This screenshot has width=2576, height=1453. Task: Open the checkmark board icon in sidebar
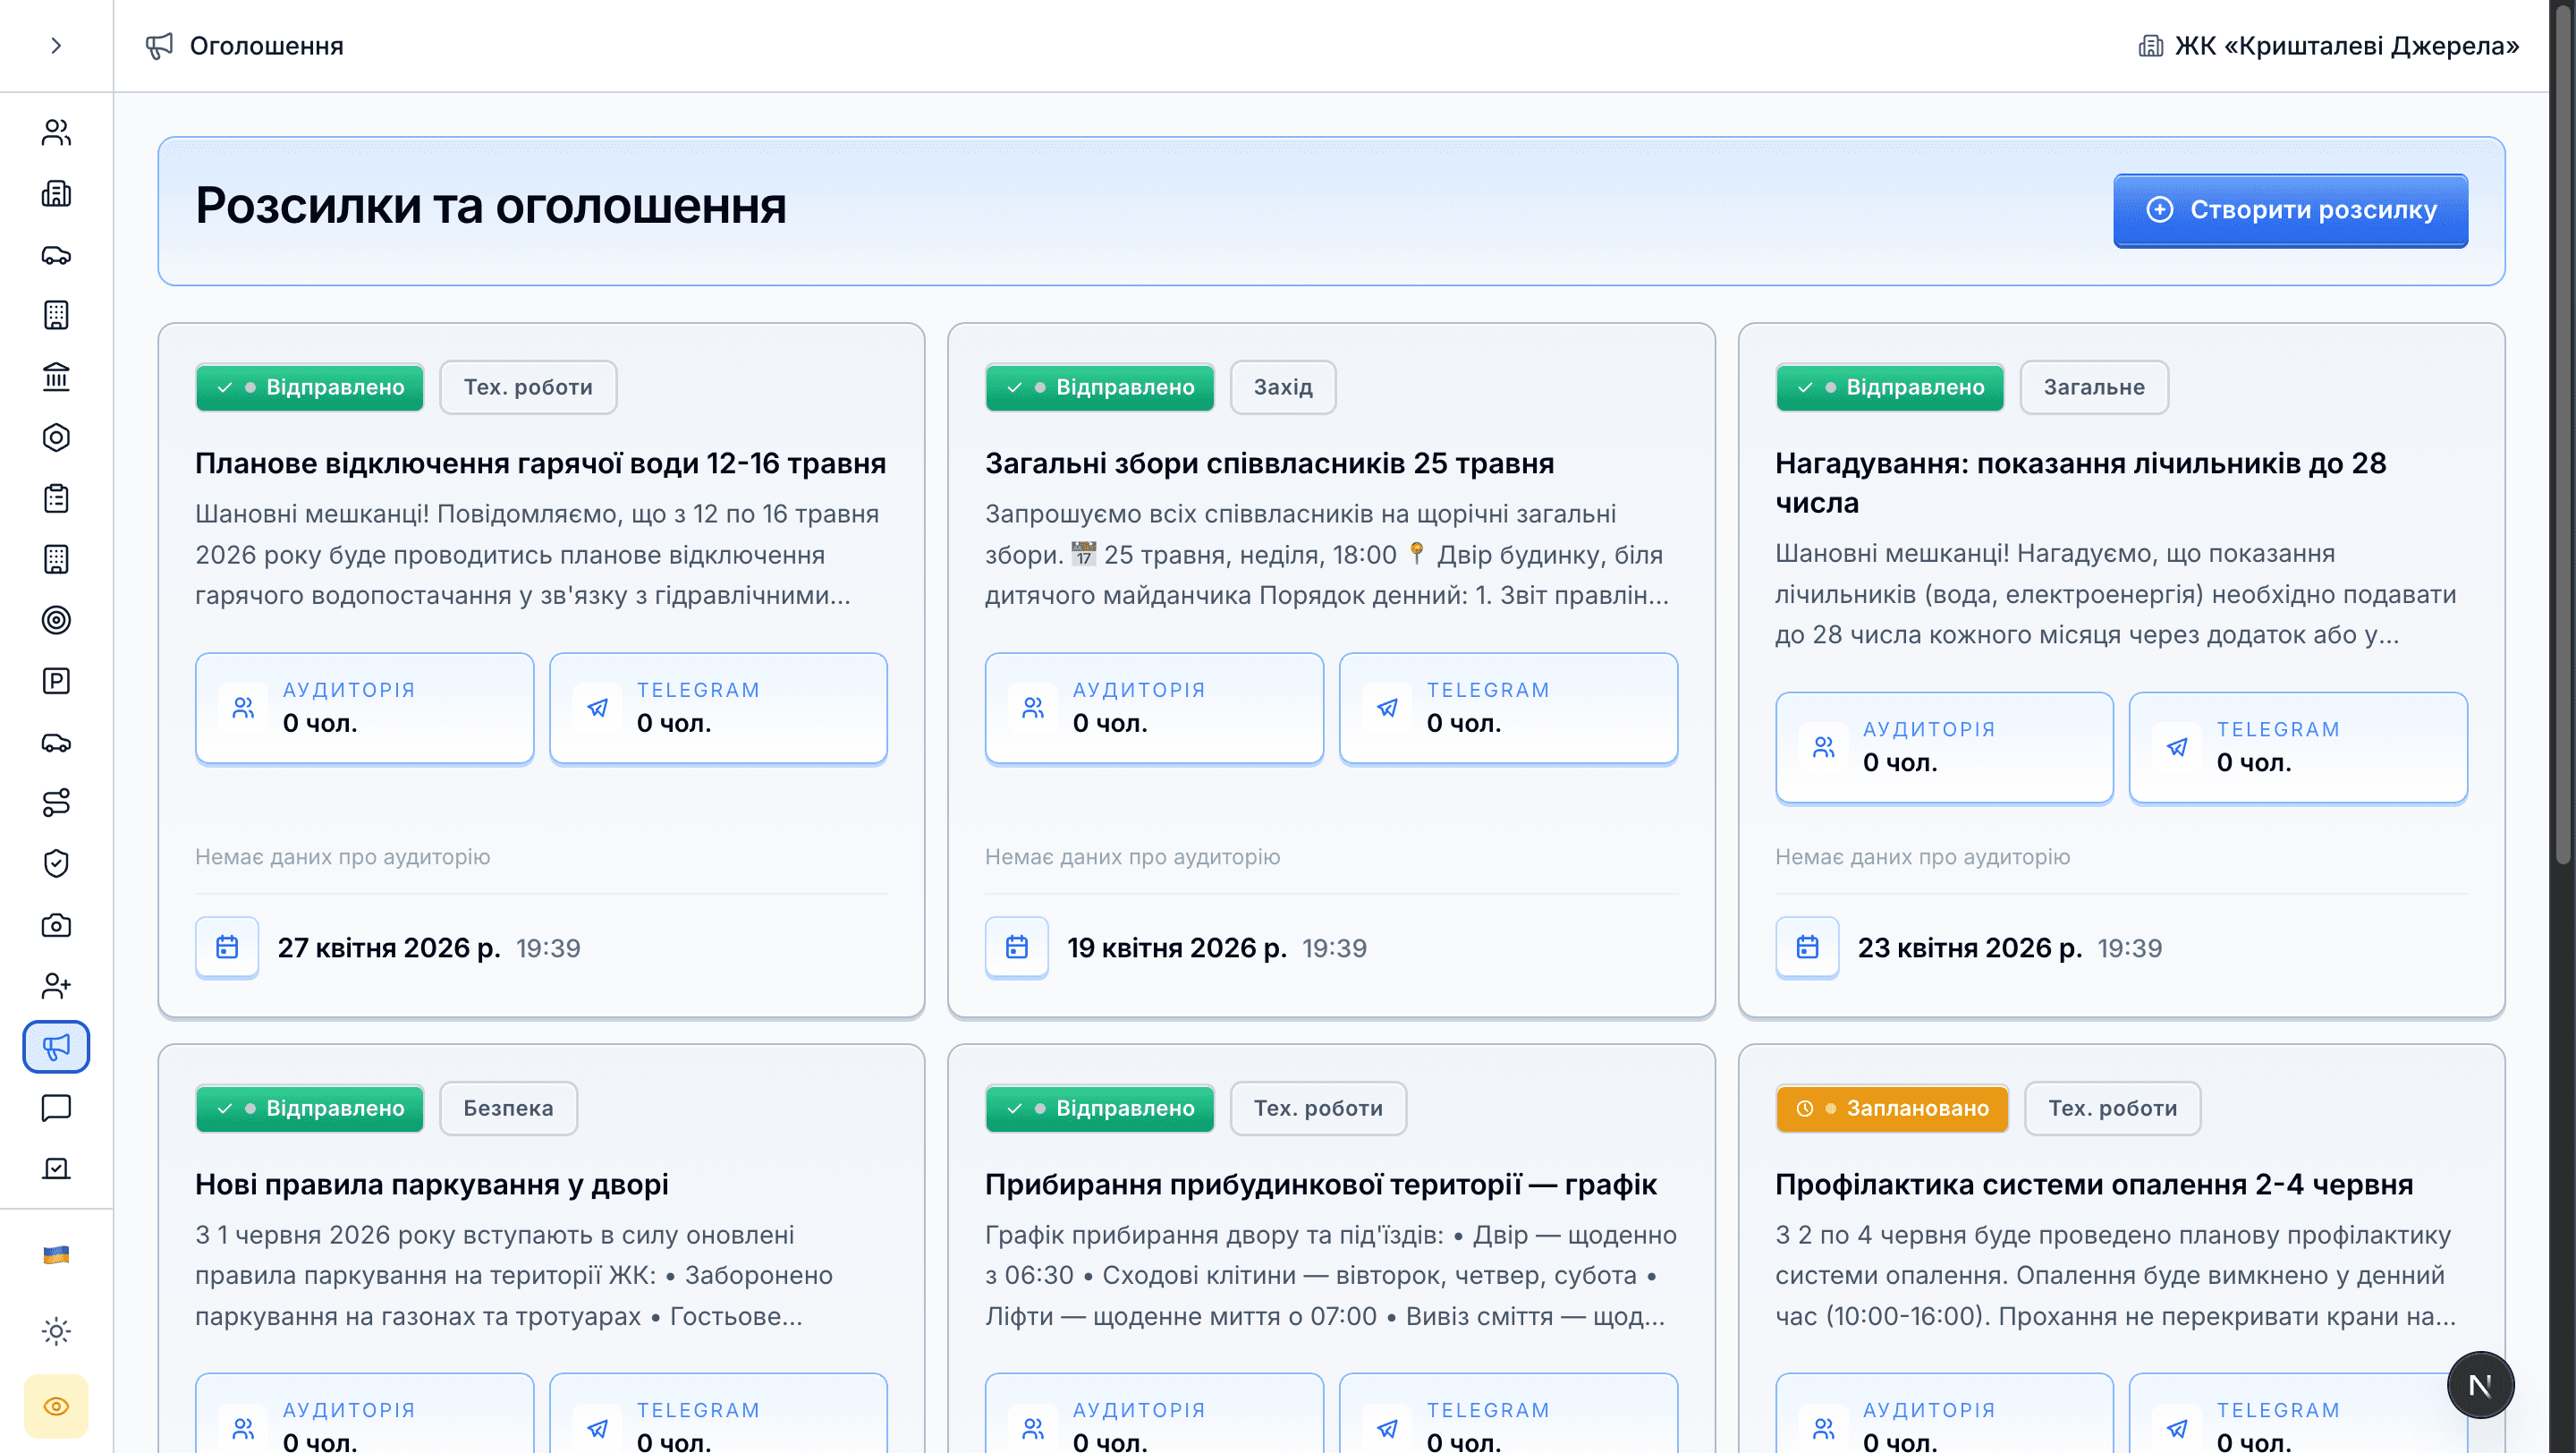click(56, 1168)
